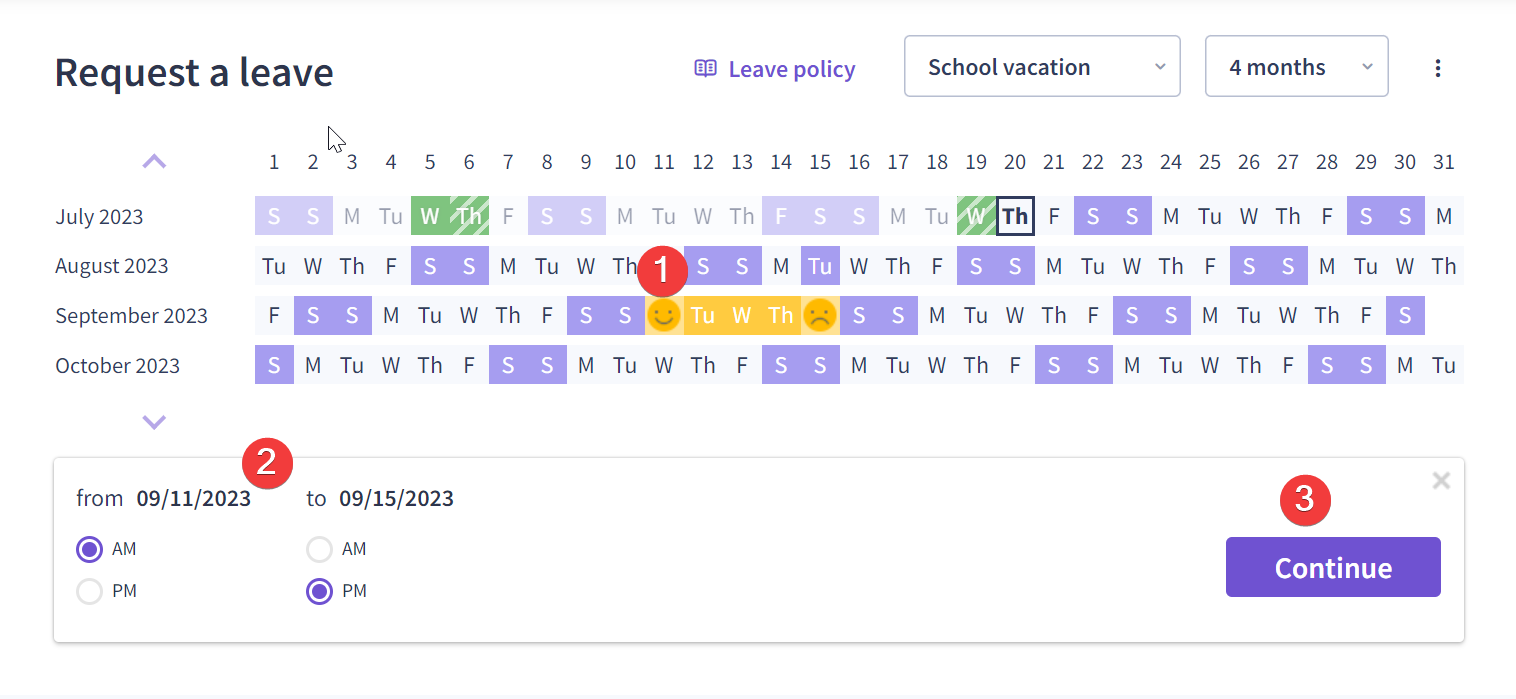The image size is (1516, 699).
Task: Show later months with down chevron
Action: click(x=154, y=422)
